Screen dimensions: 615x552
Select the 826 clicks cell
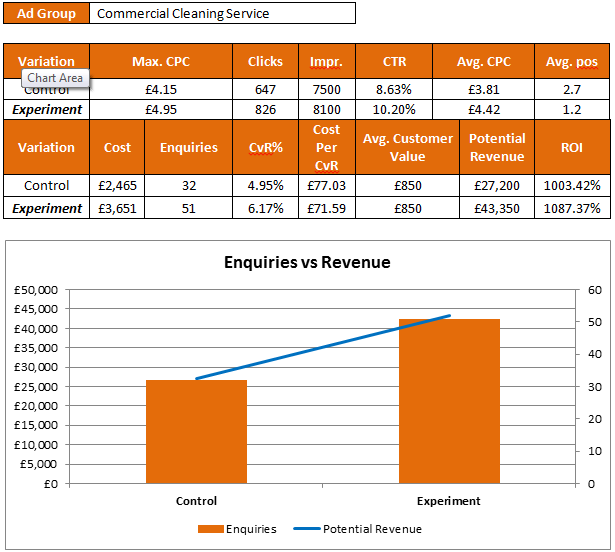265,109
